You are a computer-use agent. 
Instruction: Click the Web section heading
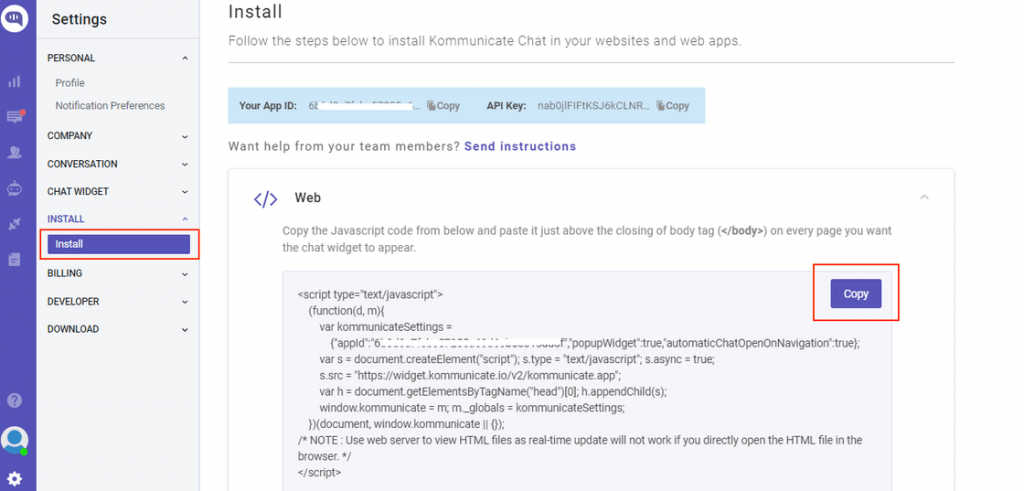(308, 197)
